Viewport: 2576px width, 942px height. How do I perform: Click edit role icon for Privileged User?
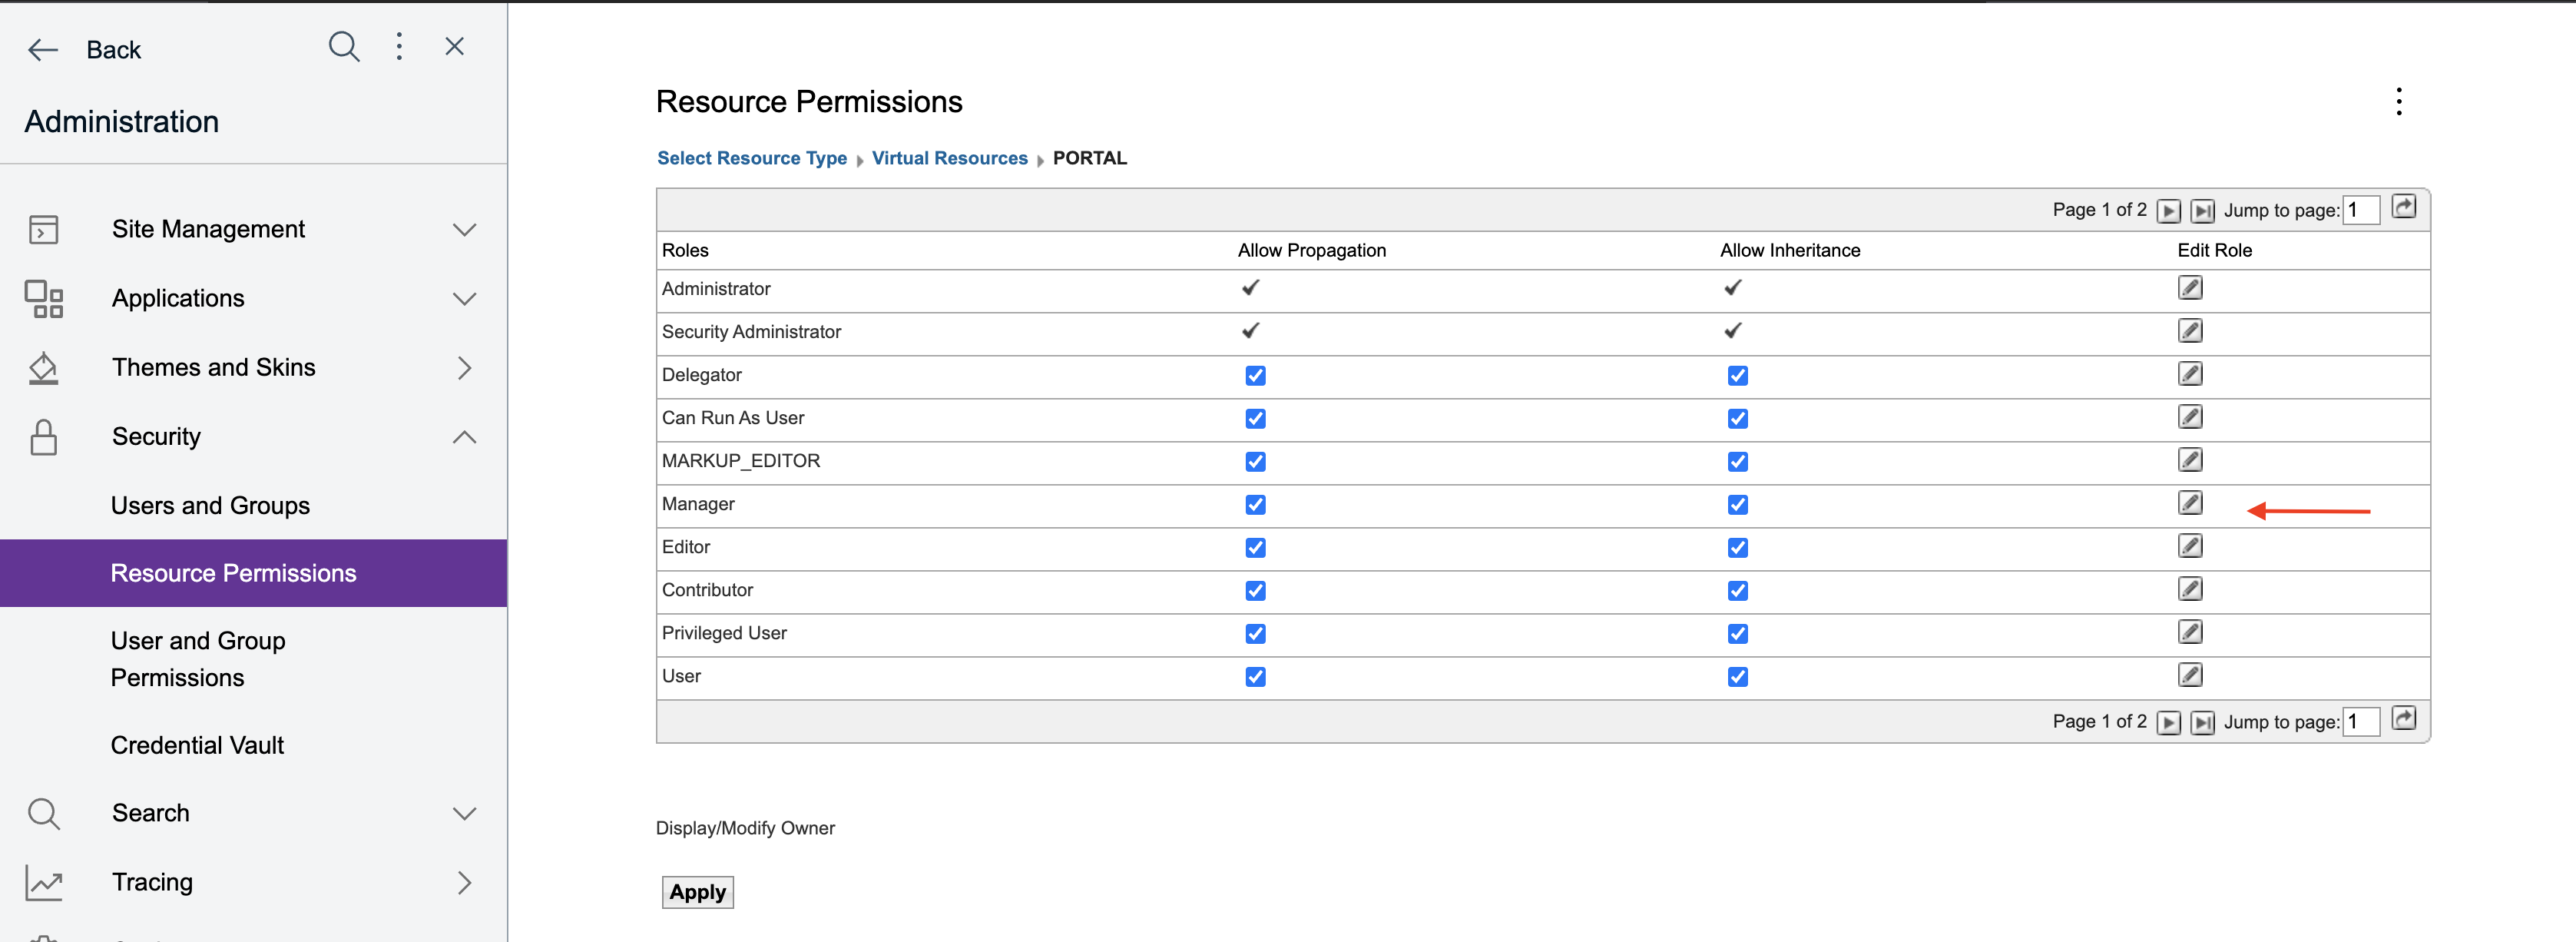(x=2189, y=632)
